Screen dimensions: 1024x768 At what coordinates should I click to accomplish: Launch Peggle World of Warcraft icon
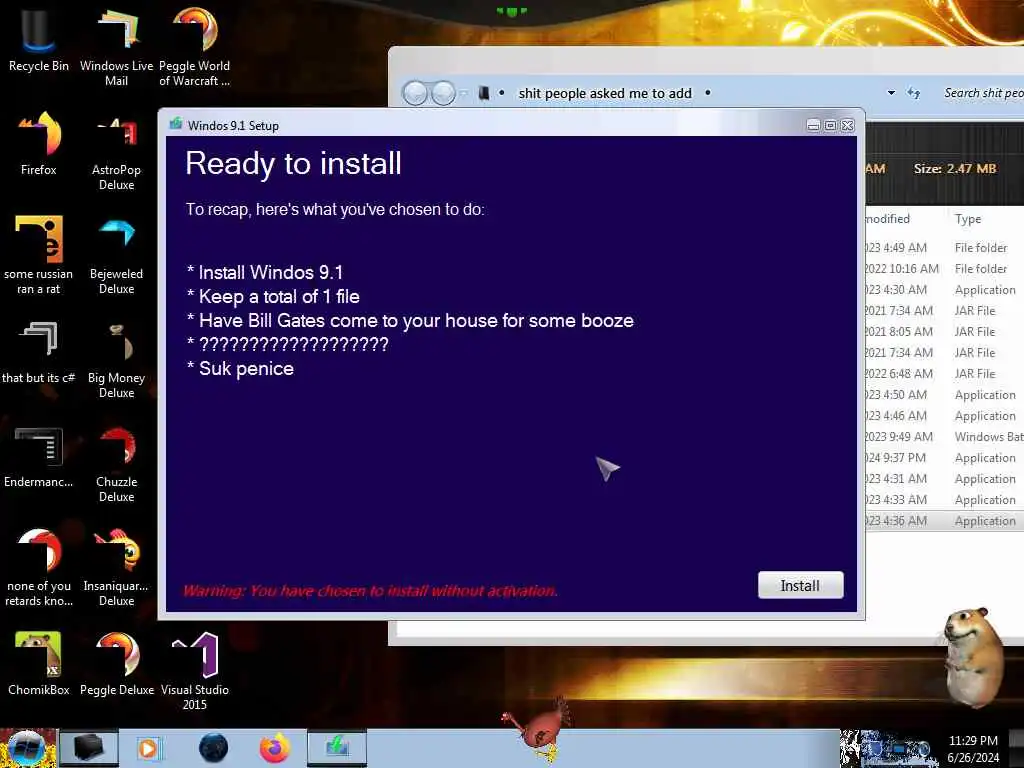coord(195,47)
